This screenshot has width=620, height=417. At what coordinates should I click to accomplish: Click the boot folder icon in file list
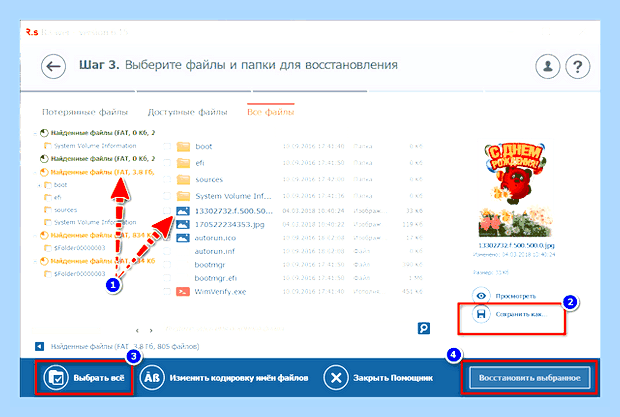point(183,147)
